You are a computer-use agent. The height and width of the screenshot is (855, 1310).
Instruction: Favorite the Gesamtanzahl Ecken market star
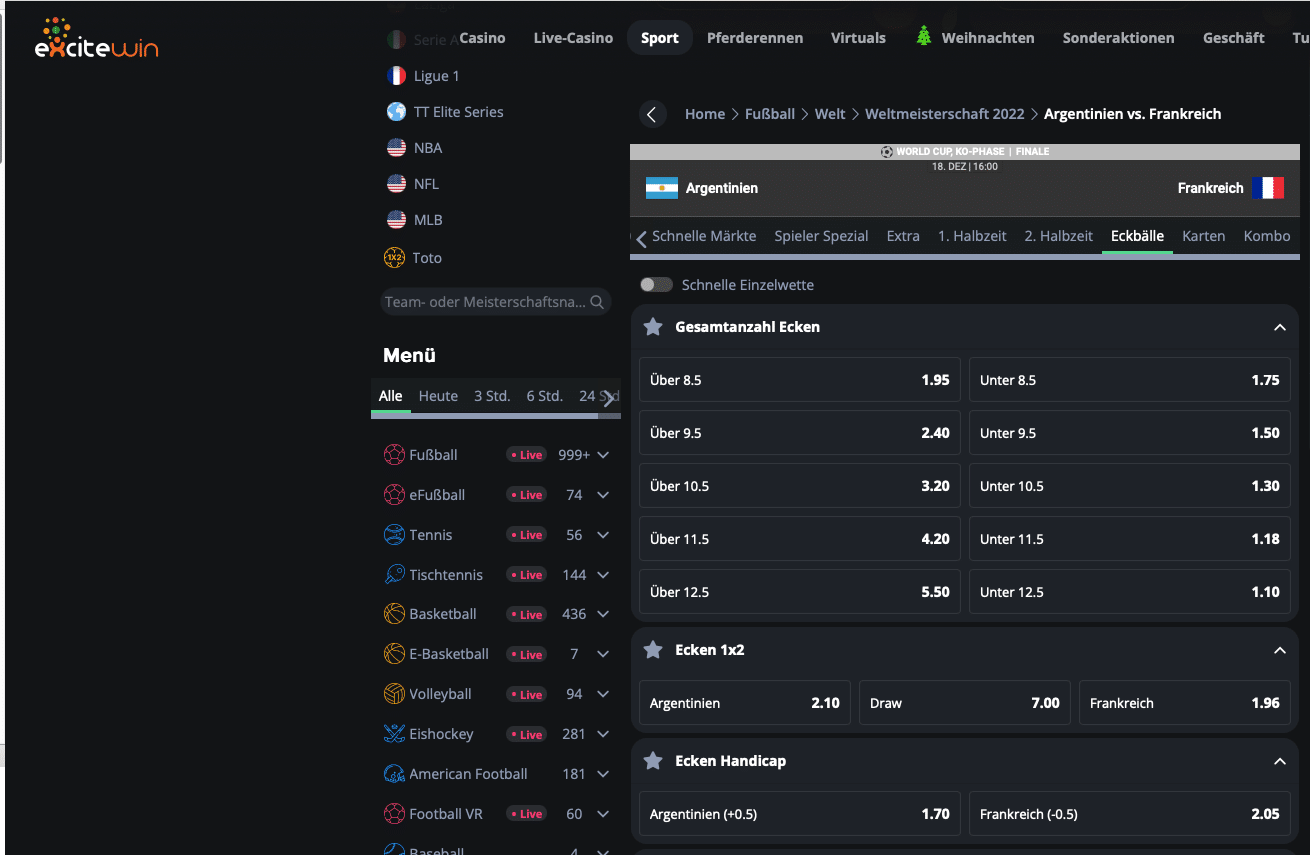coord(653,327)
